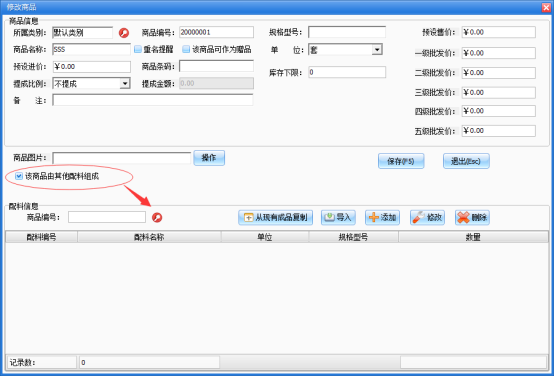Click the 商品图片 path field

[x=122, y=158]
